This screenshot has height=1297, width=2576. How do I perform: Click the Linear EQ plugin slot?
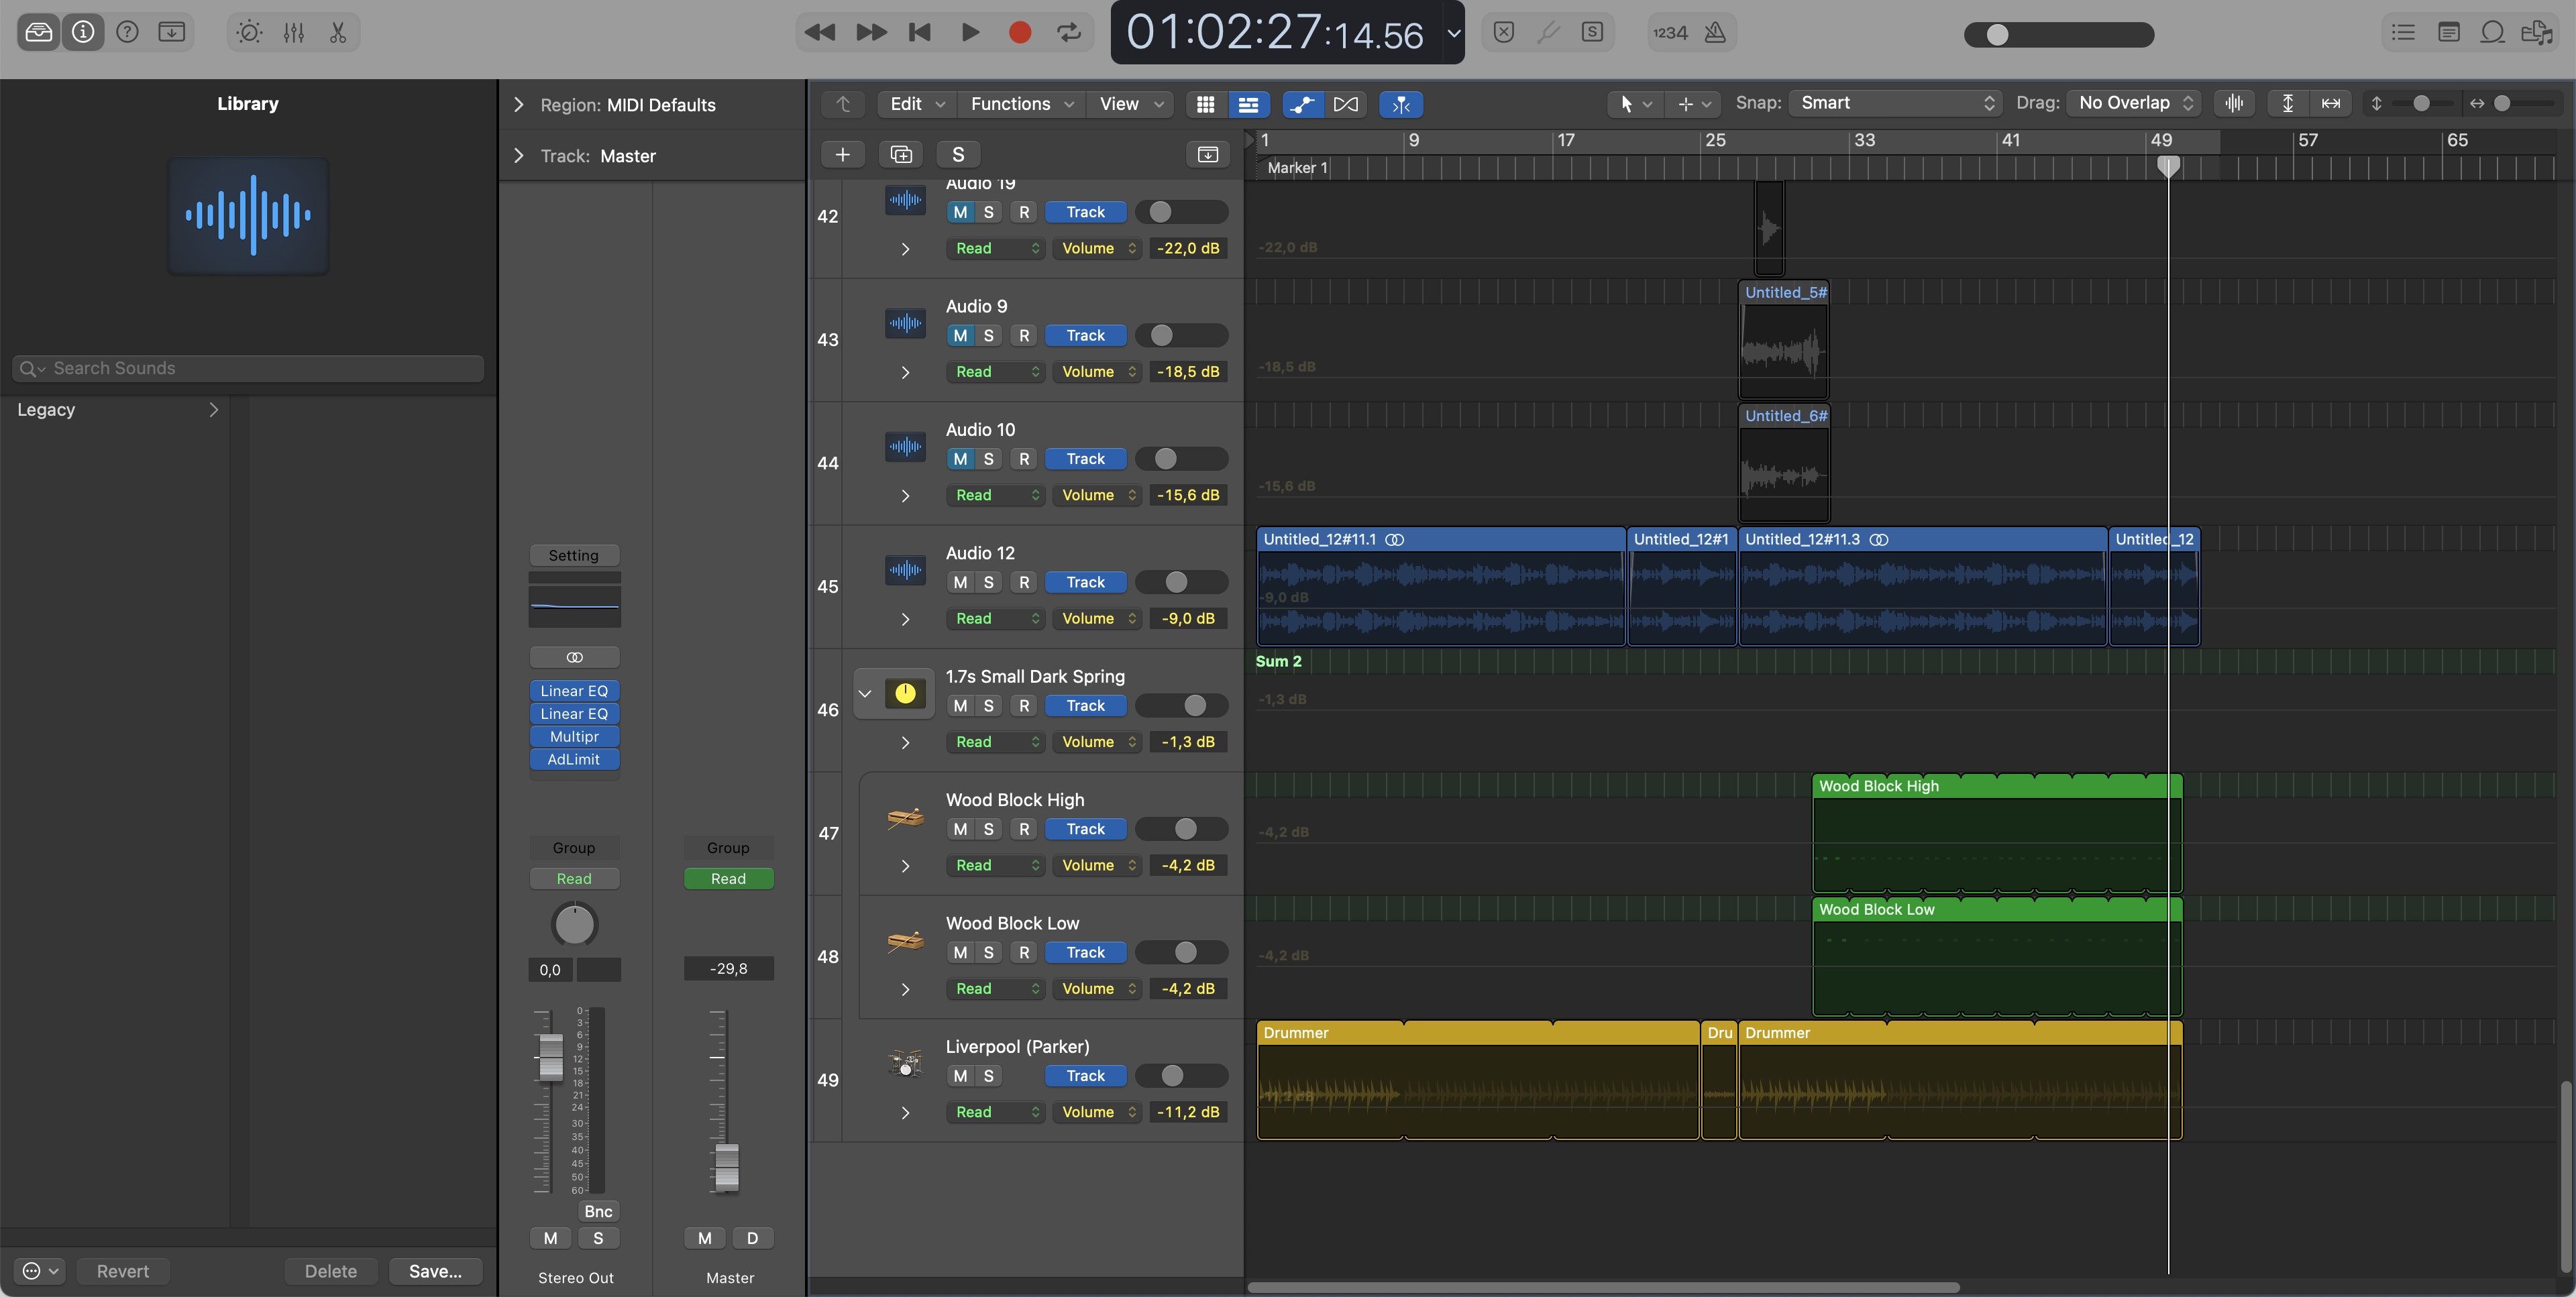pos(574,691)
